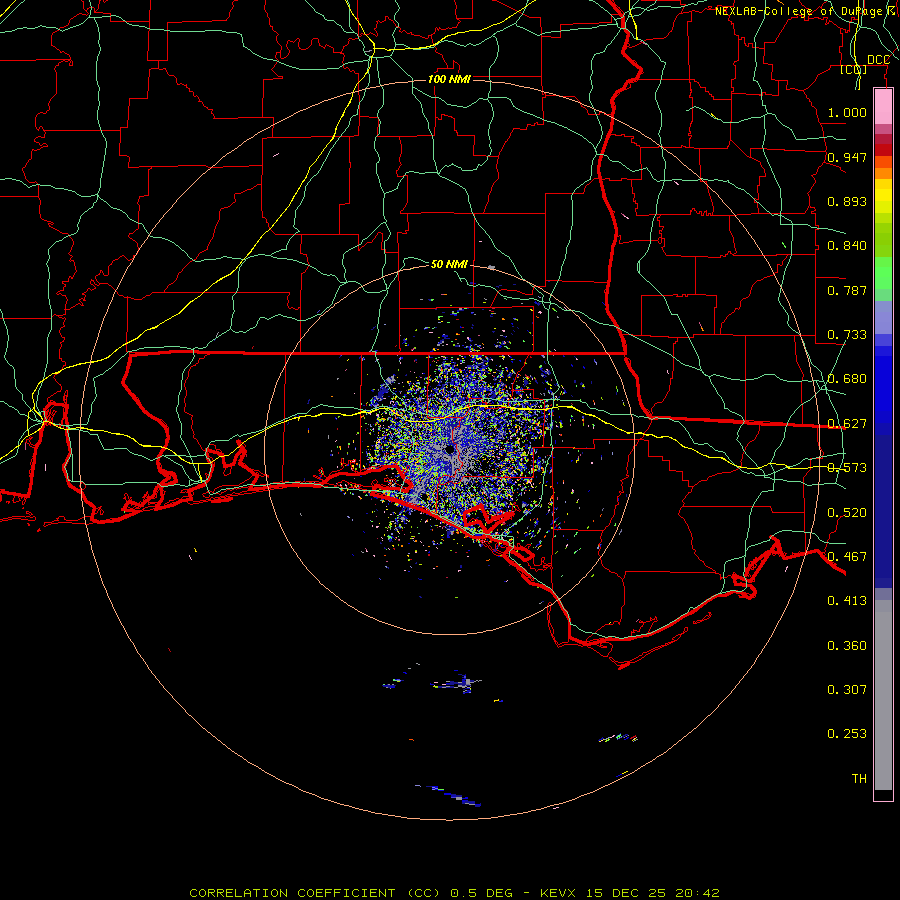Screen dimensions: 900x900
Task: Click the 0.253 legend value
Action: pyautogui.click(x=847, y=734)
